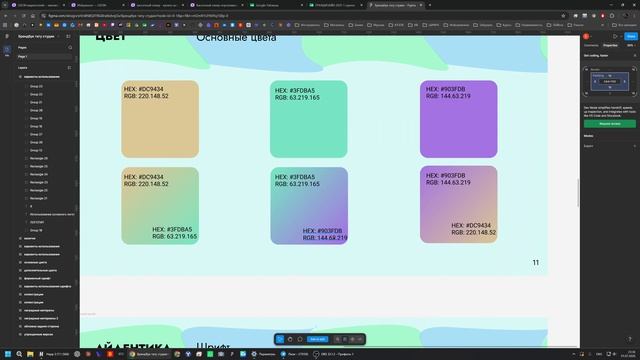The height and width of the screenshot is (360, 640).
Task: Go back with the browser back arrow
Action: [x=6, y=16]
